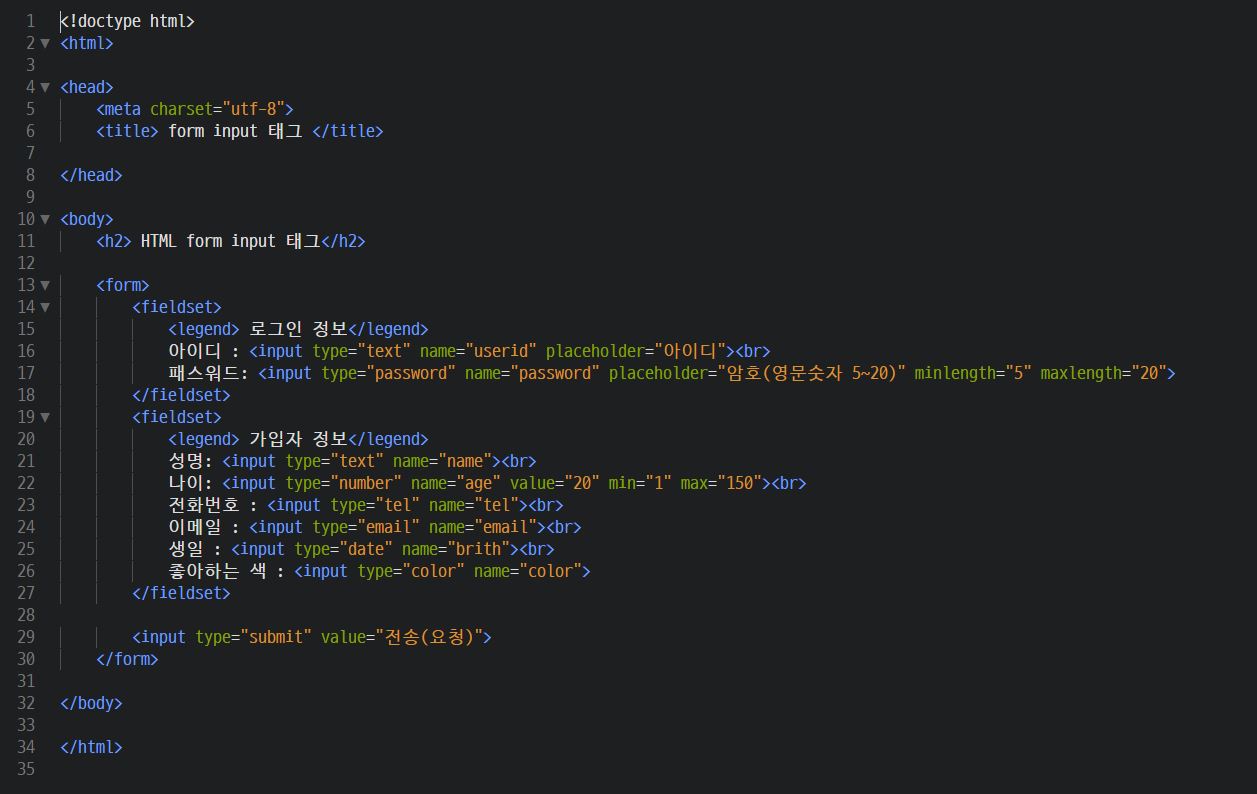The width and height of the screenshot is (1257, 794).
Task: Click the opening <form> tag on line 13
Action: click(123, 285)
